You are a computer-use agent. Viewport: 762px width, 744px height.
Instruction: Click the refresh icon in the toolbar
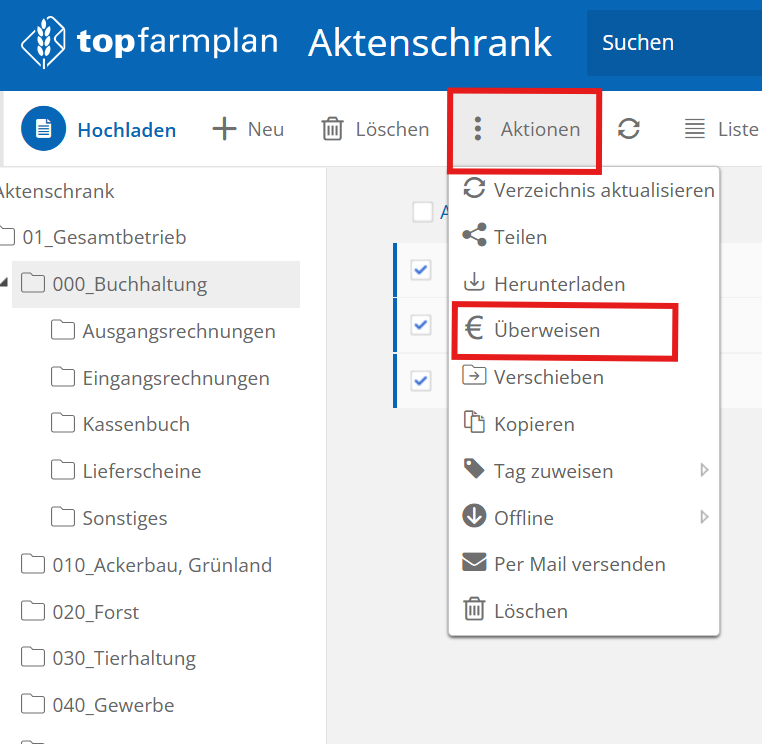pos(628,129)
